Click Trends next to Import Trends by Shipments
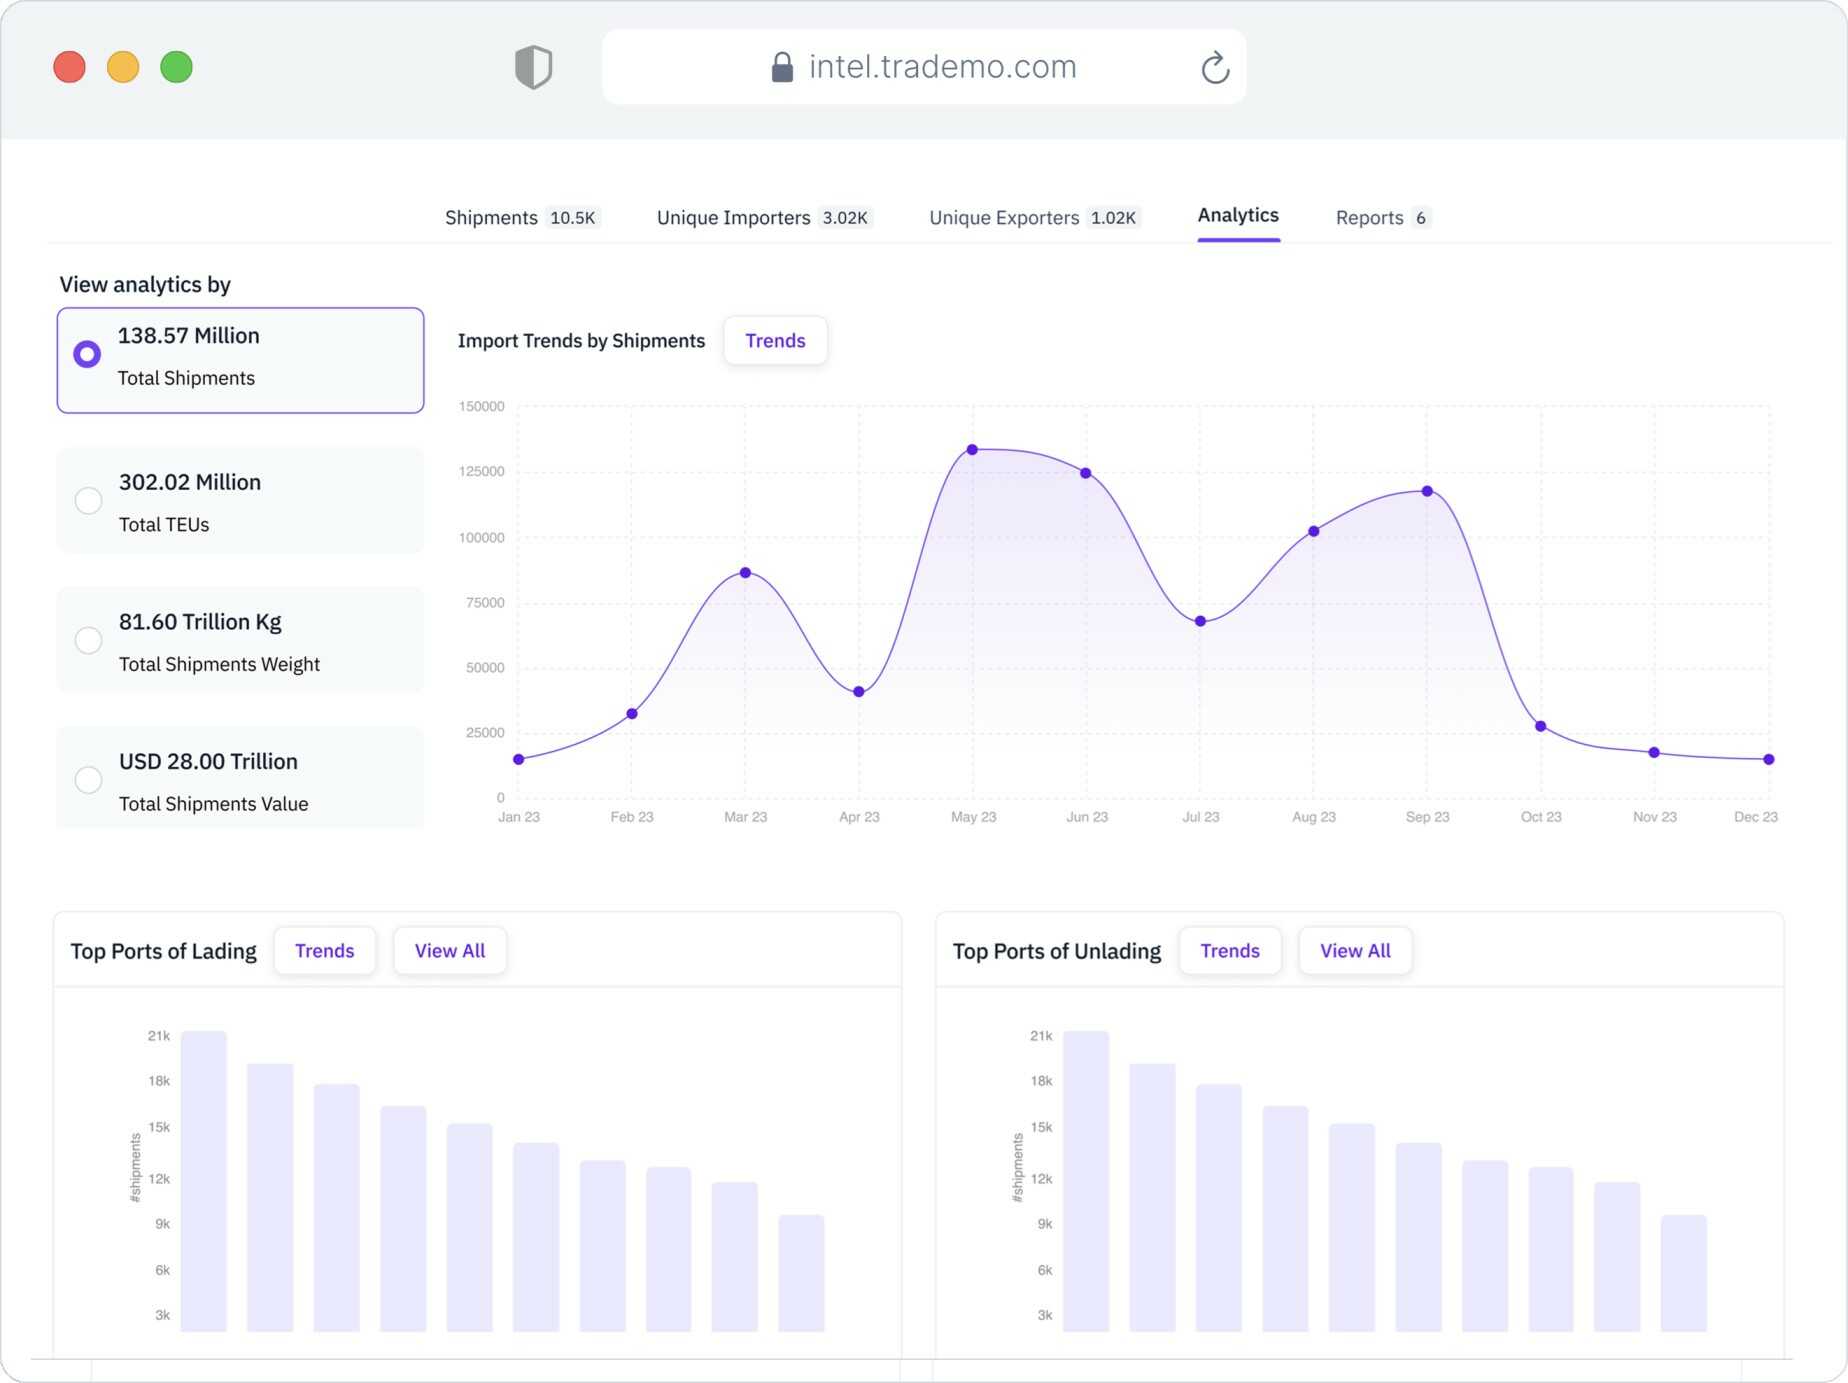Image resolution: width=1848 pixels, height=1383 pixels. pos(775,340)
